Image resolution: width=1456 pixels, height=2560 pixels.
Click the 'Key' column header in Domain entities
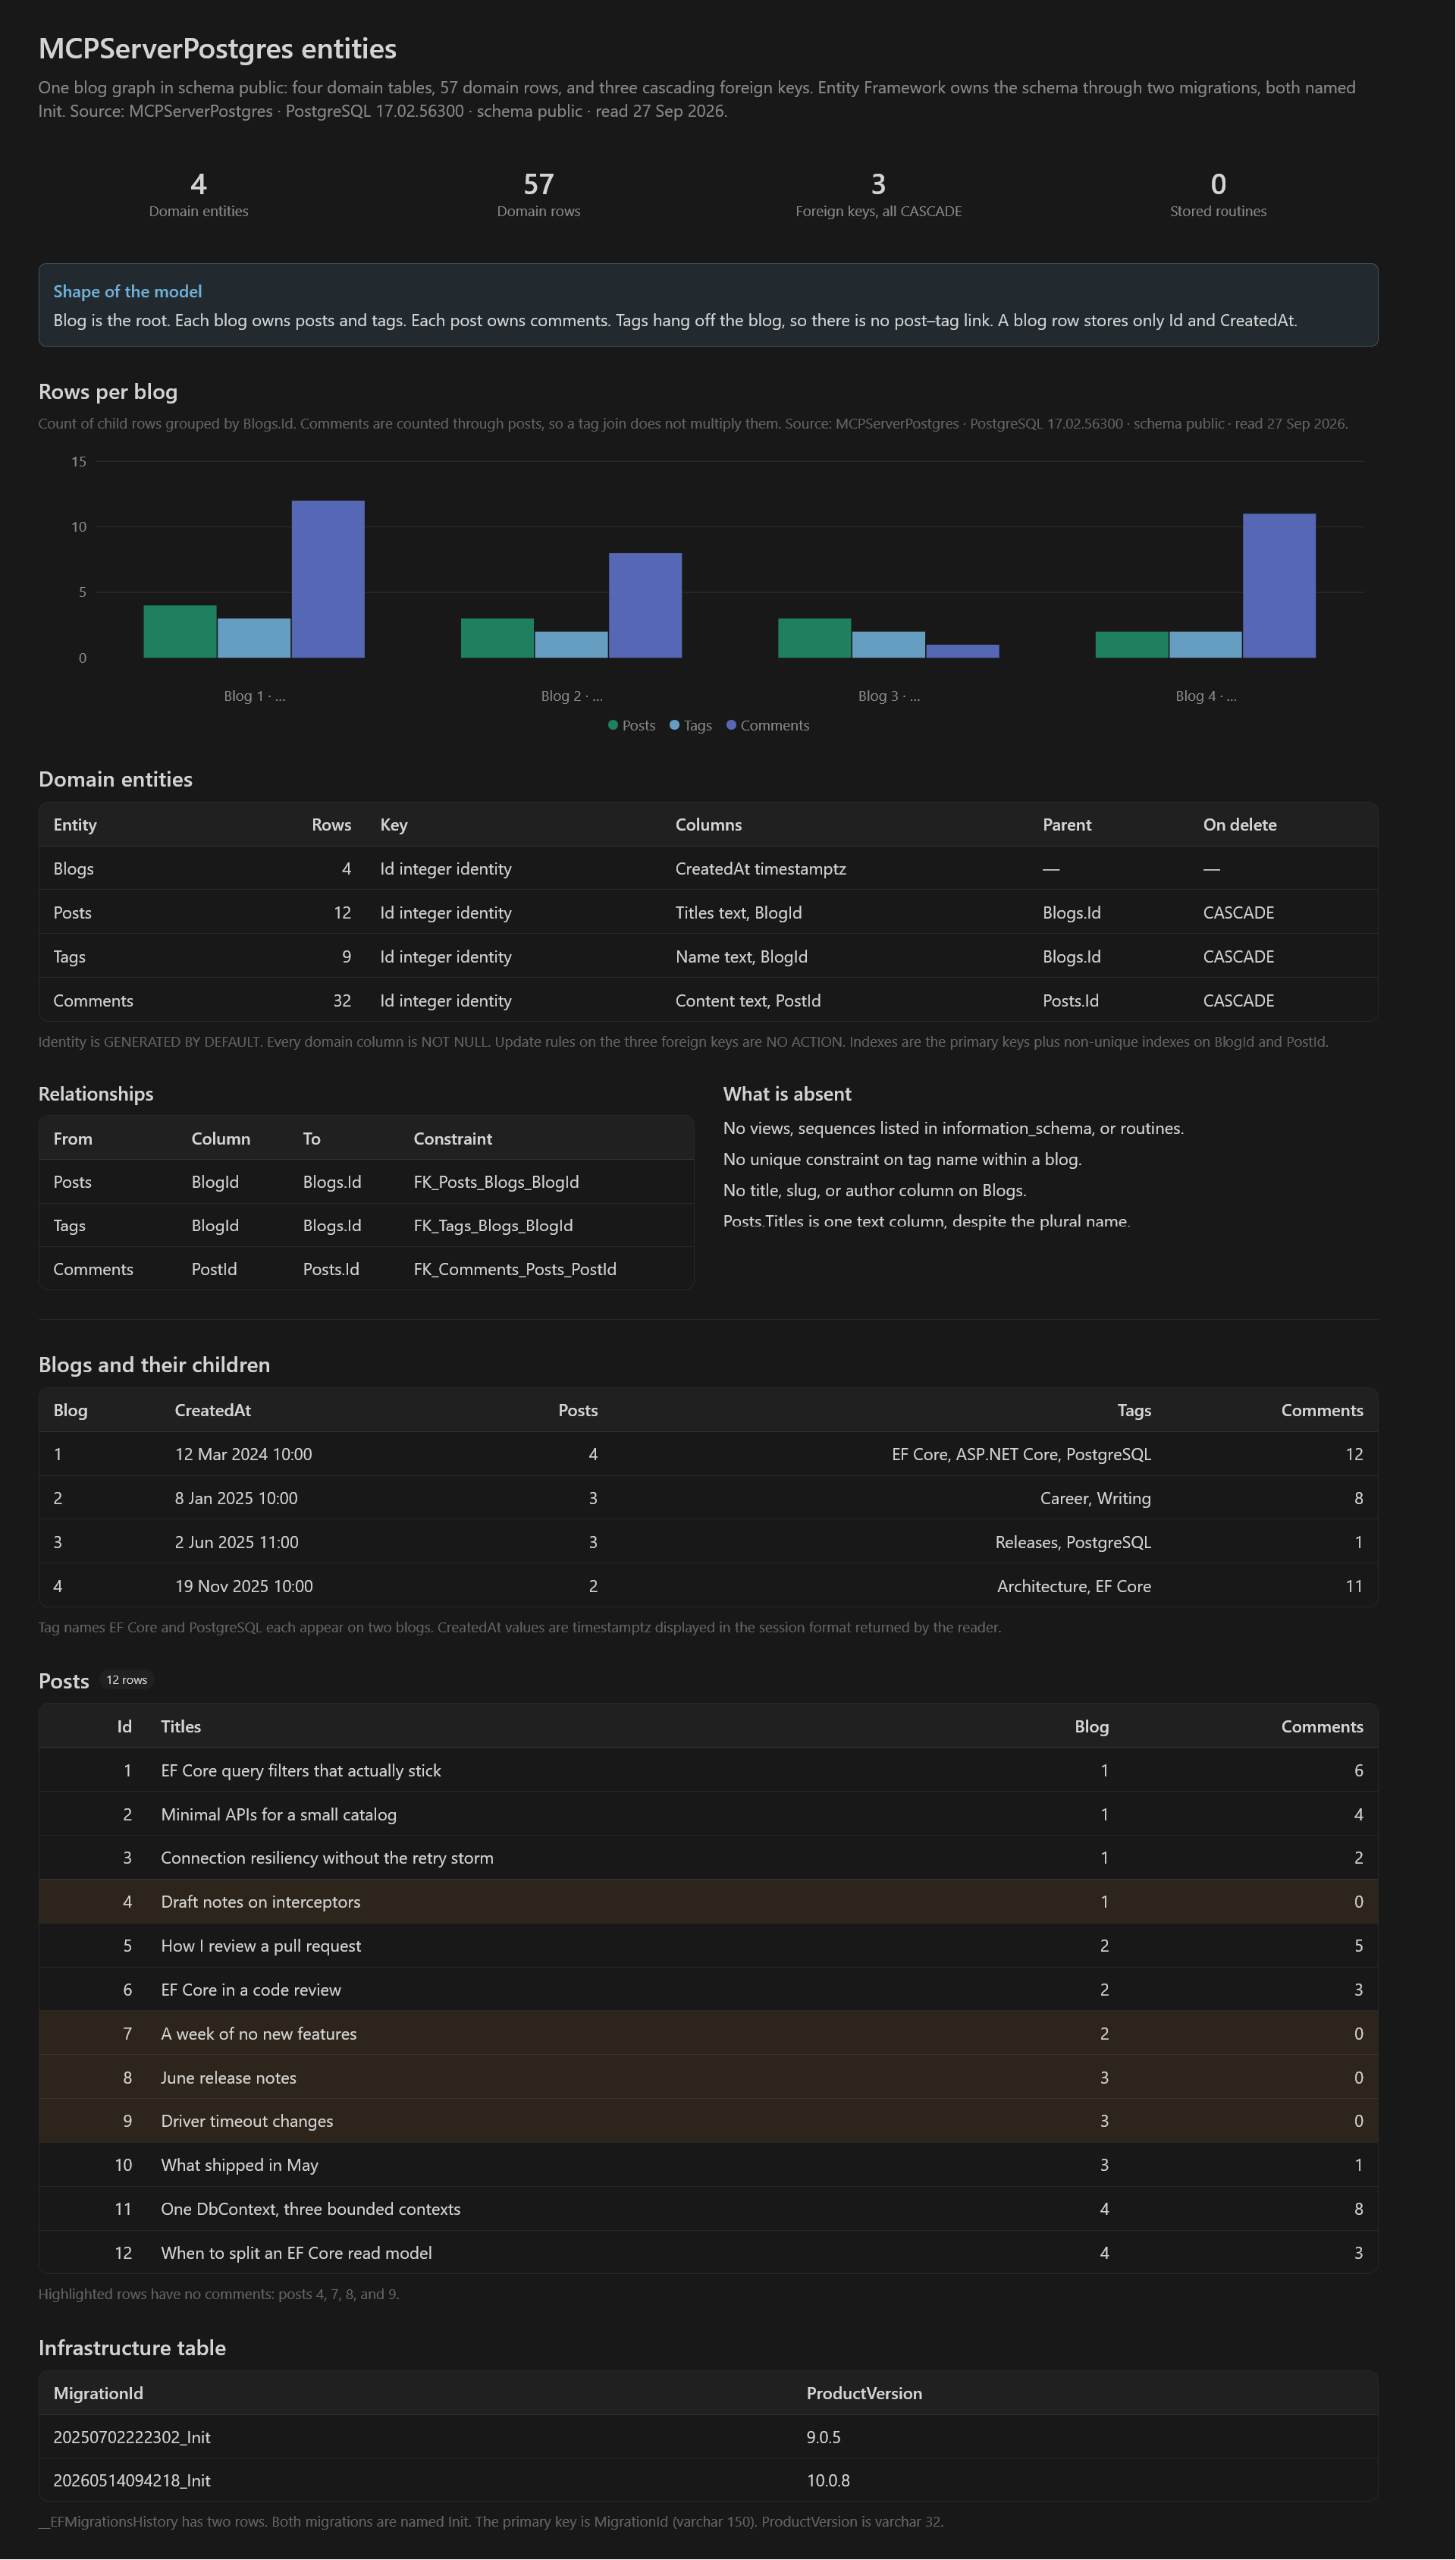[x=393, y=825]
